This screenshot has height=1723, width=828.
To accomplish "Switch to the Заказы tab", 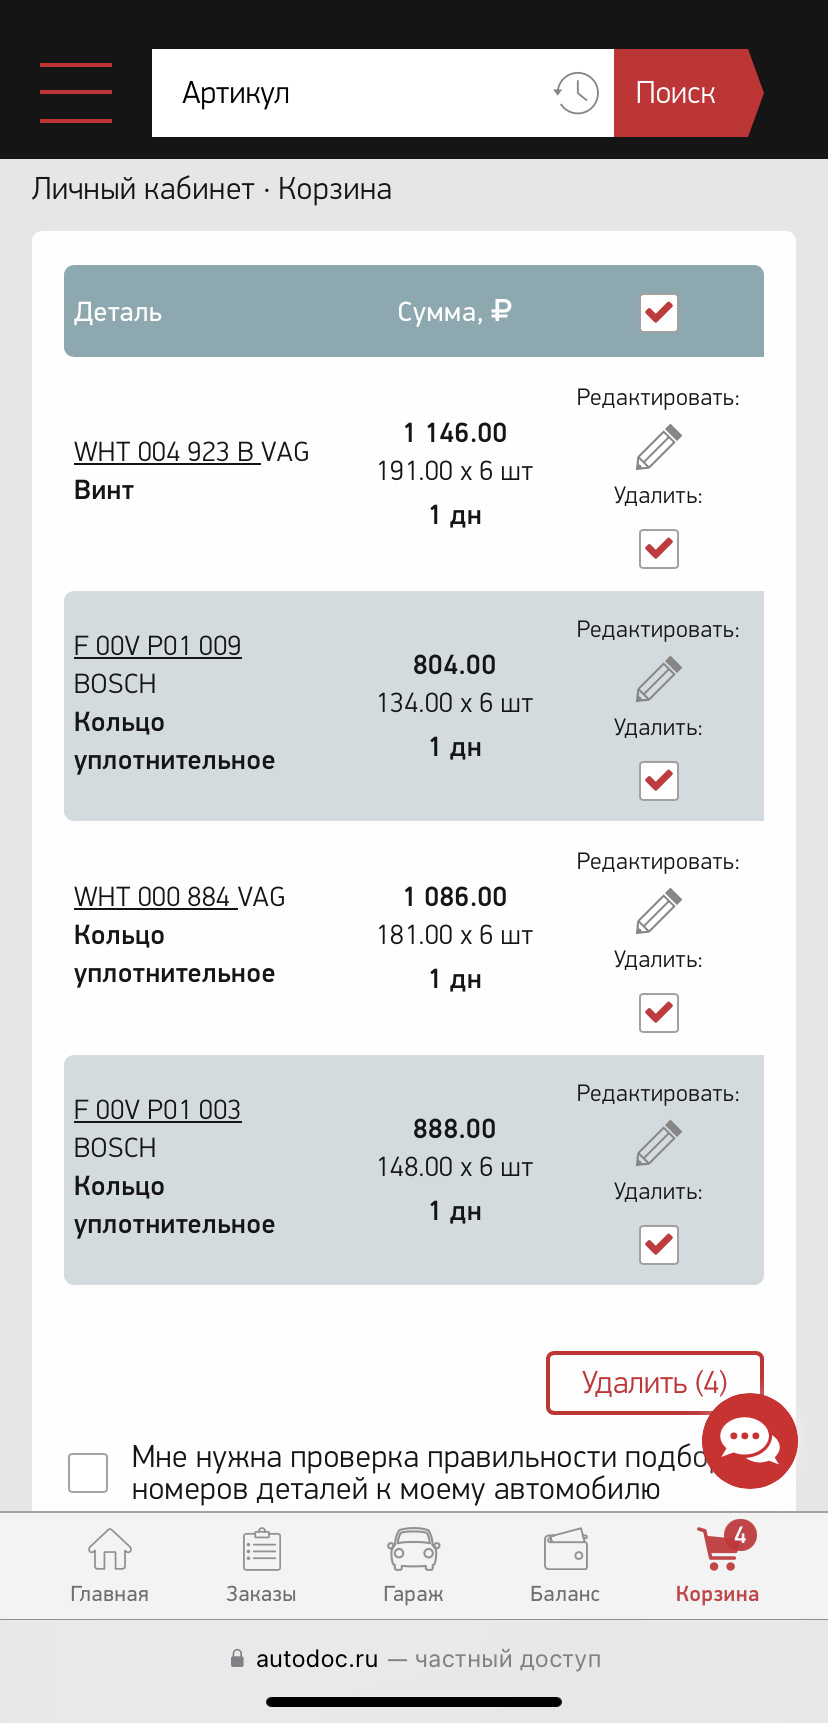I will tap(261, 1566).
